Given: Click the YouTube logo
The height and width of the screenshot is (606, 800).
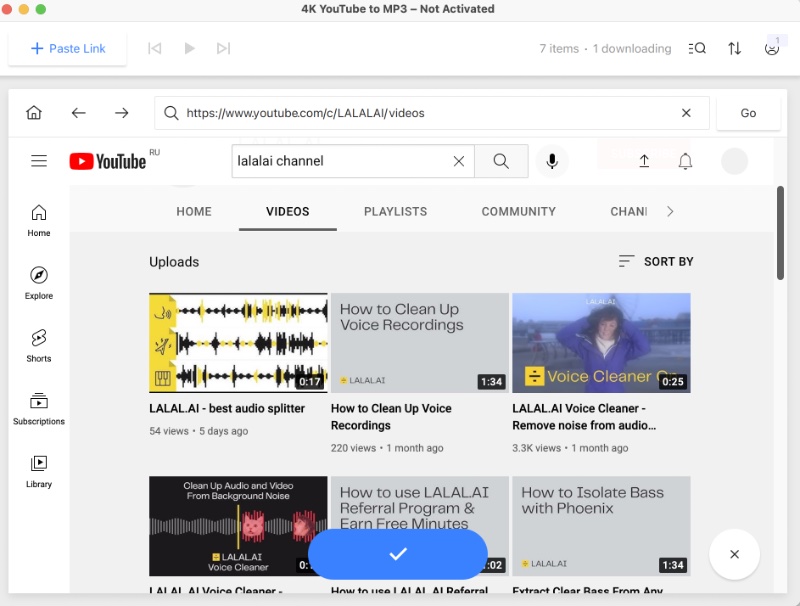Looking at the screenshot, I should (108, 161).
